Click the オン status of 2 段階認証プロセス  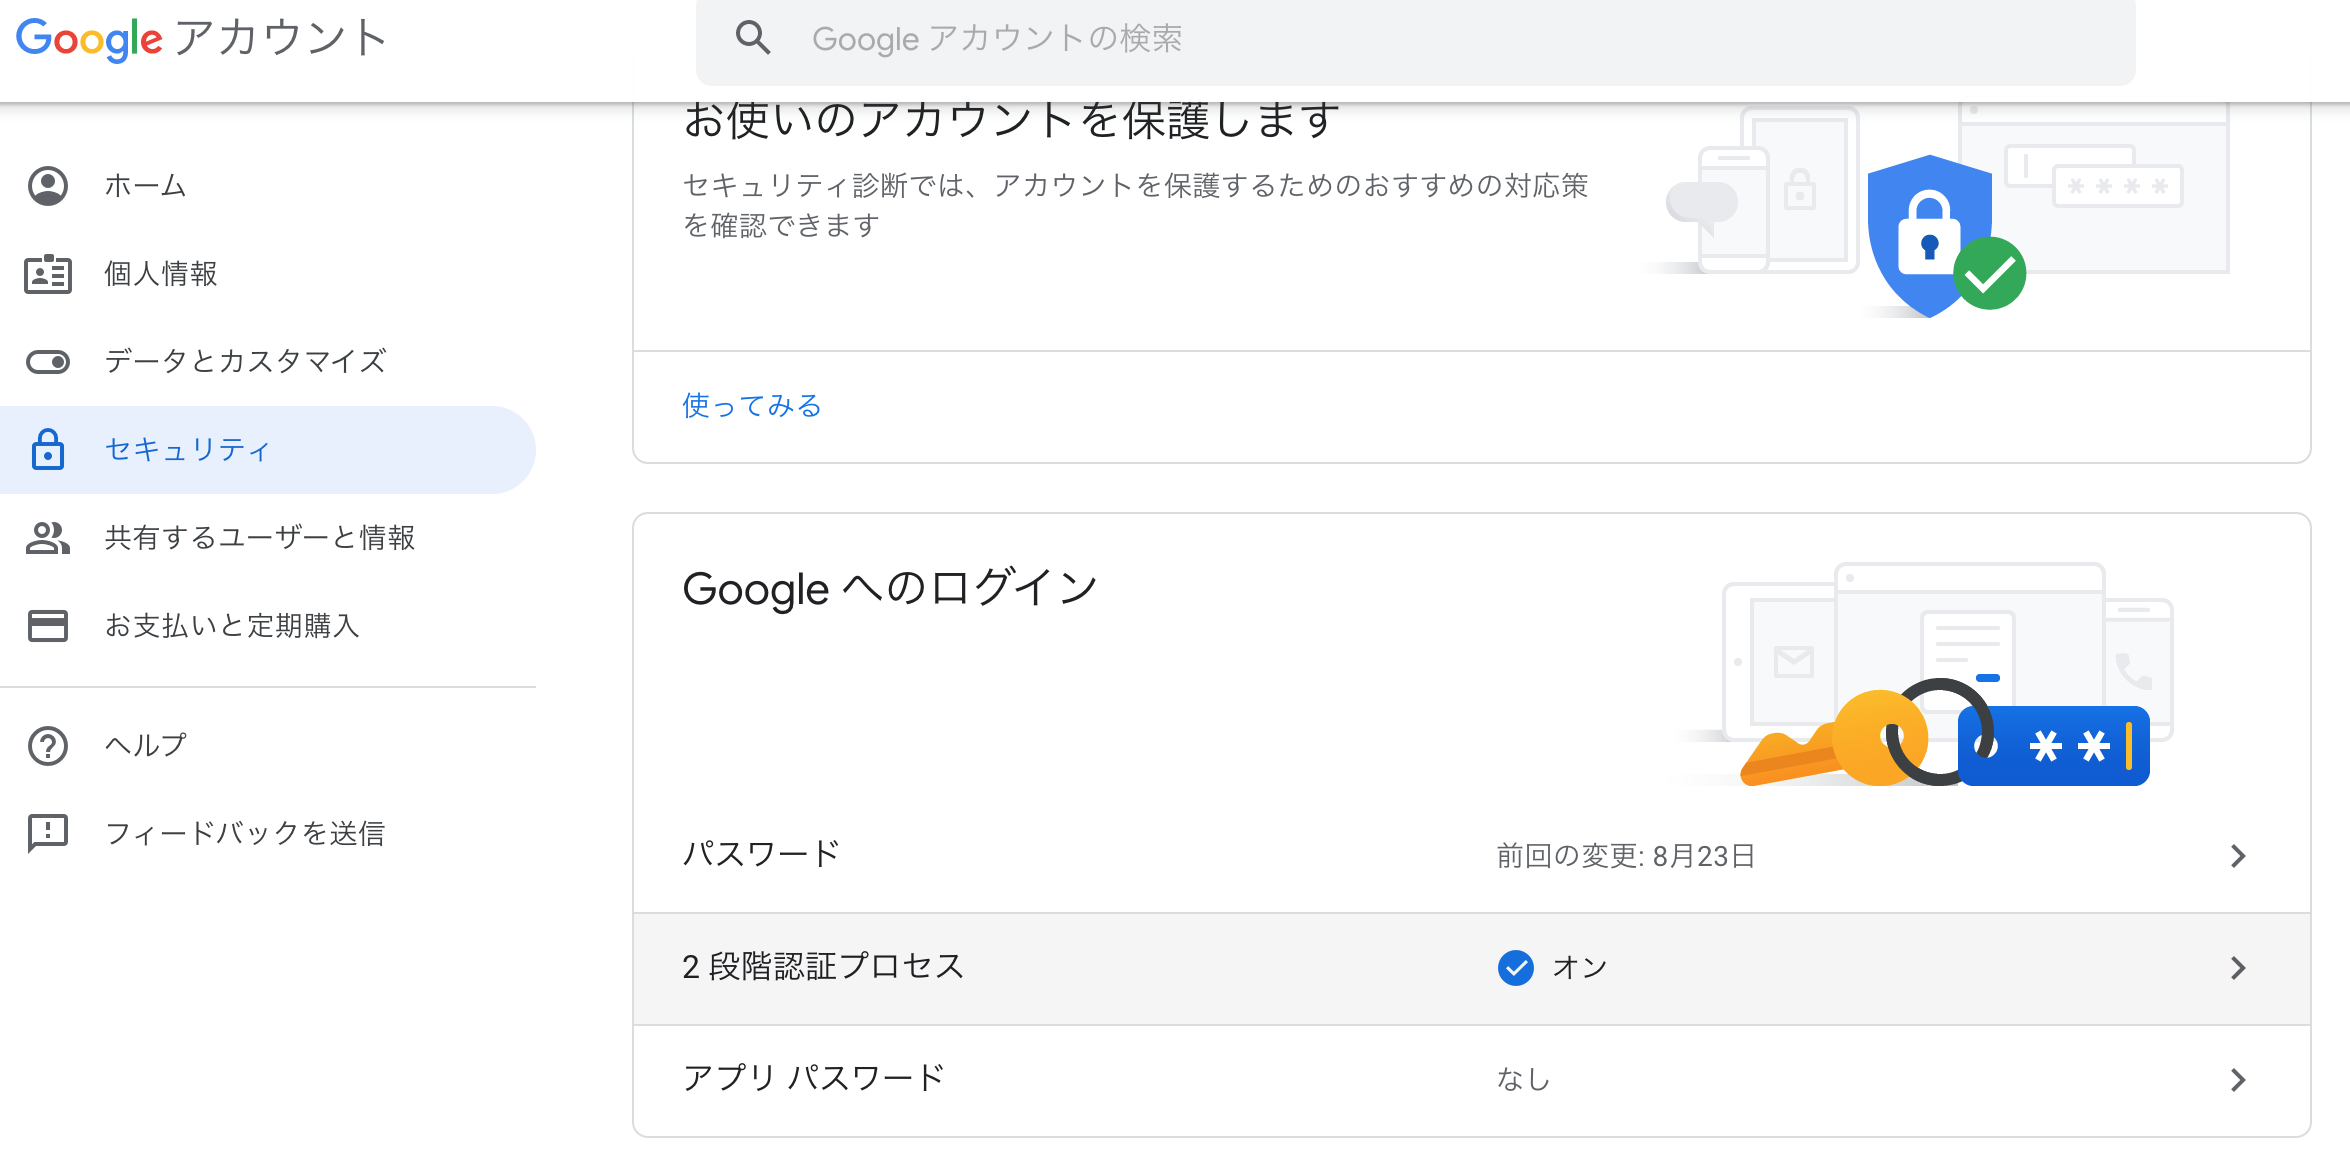tap(1577, 967)
